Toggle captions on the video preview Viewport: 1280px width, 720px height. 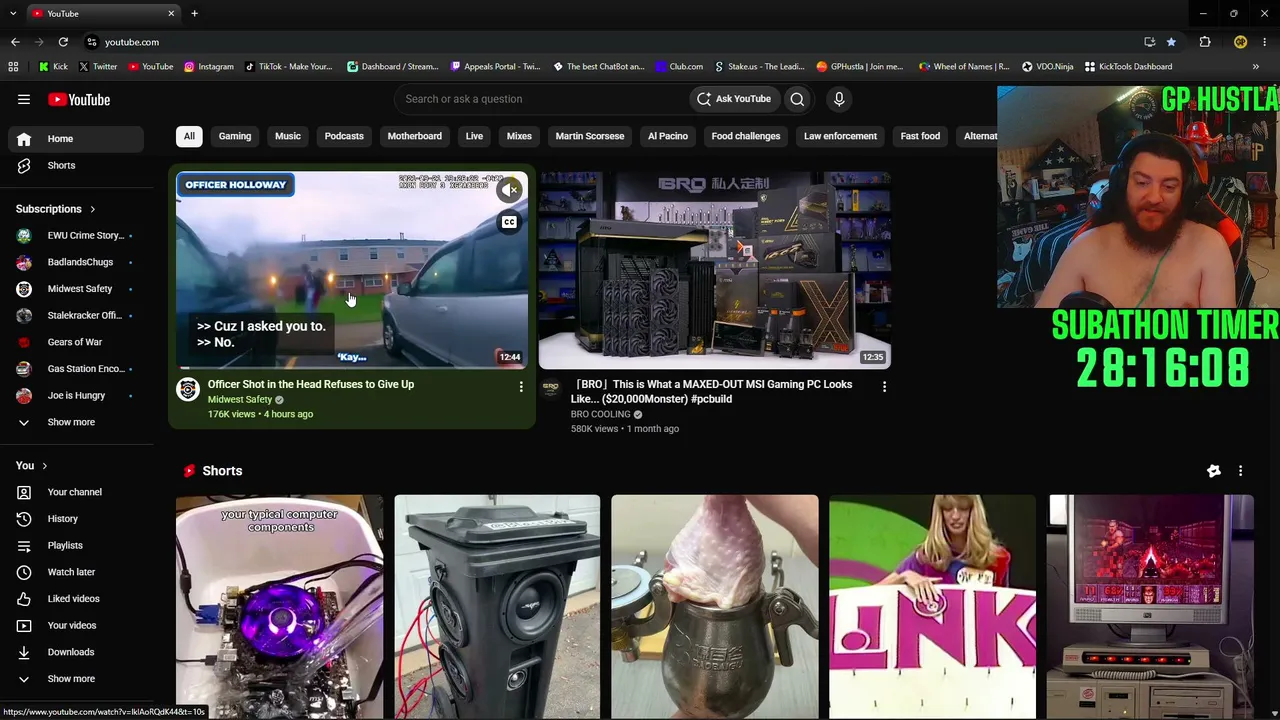click(509, 222)
